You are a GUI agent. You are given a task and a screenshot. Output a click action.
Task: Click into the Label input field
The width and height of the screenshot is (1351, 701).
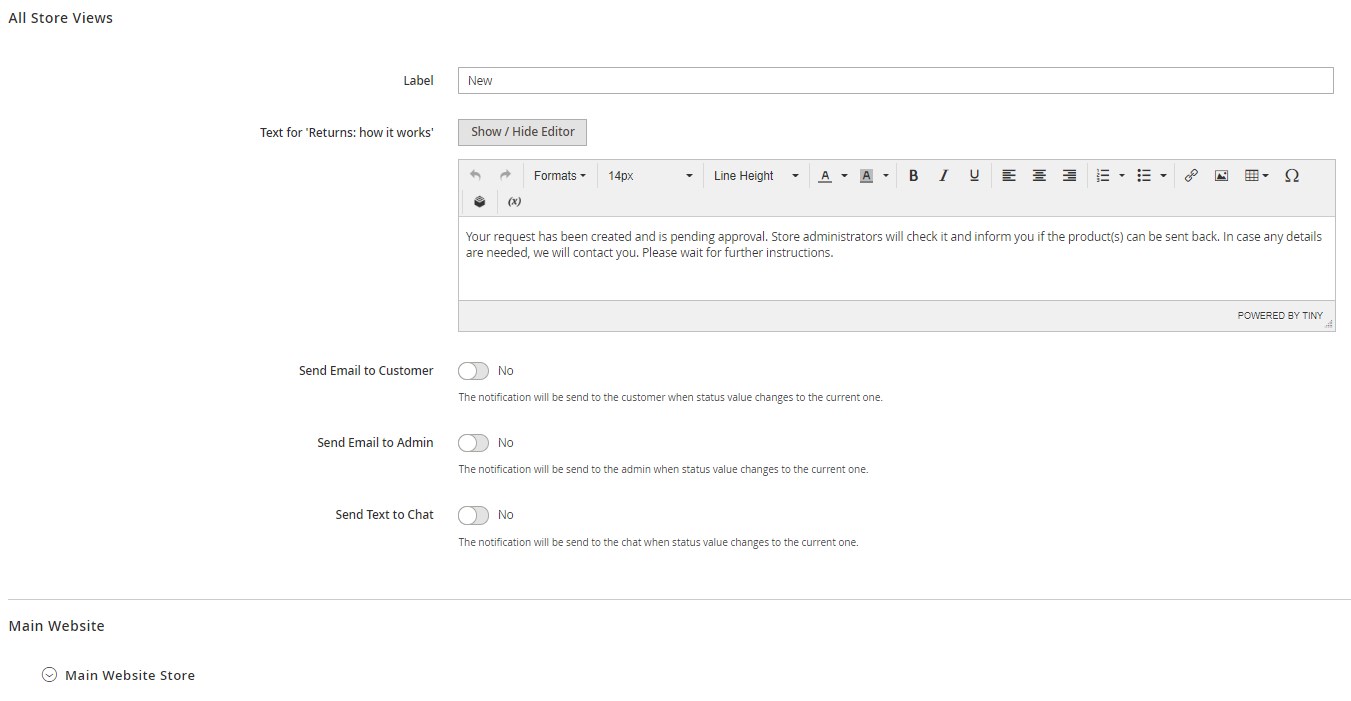pyautogui.click(x=895, y=81)
